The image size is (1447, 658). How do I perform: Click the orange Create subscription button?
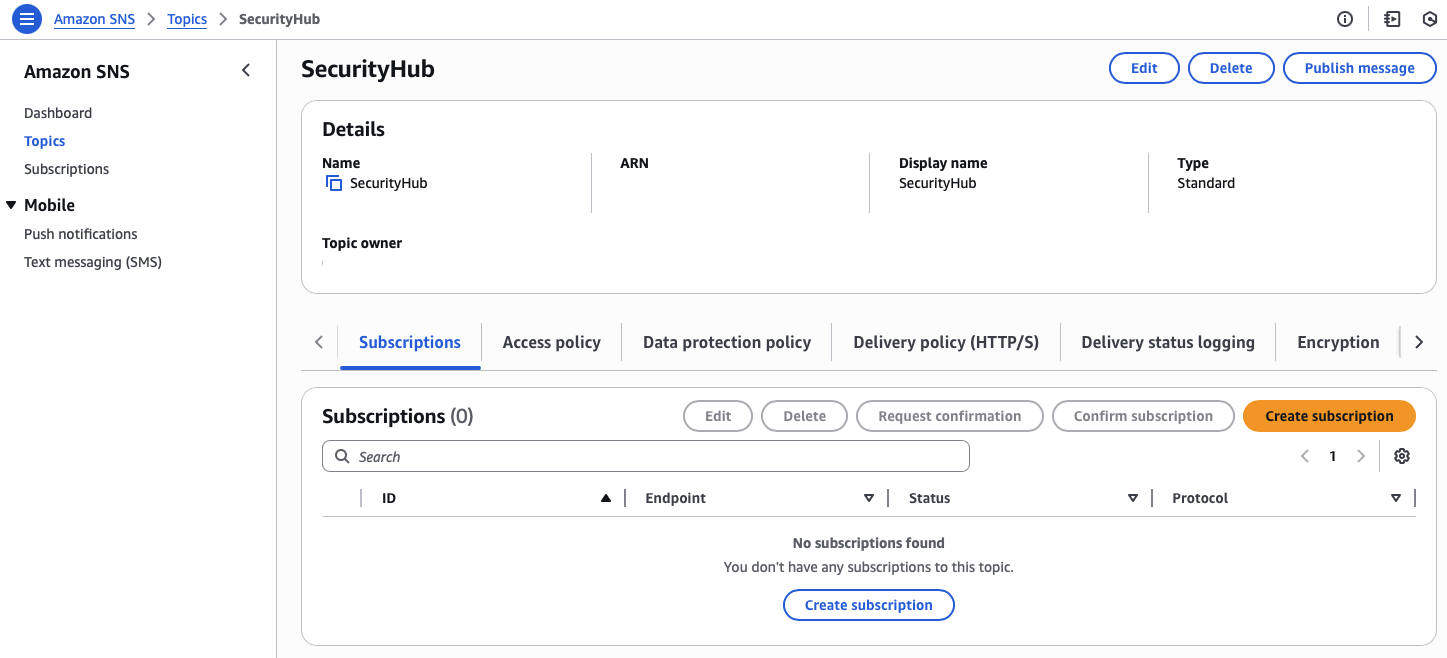pyautogui.click(x=1328, y=416)
